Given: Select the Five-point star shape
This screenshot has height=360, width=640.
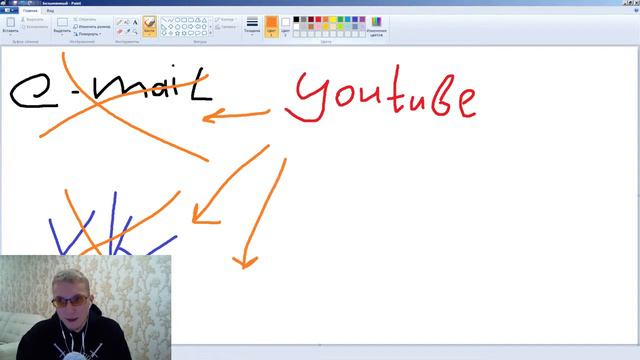Looking at the screenshot, I should coord(178,33).
